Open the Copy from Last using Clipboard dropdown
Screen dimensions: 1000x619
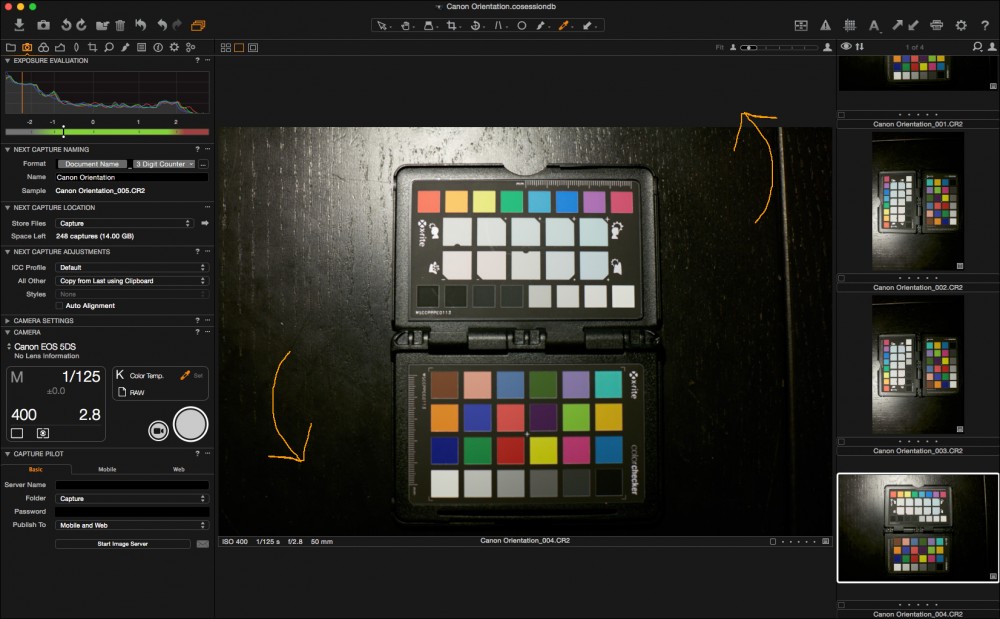coord(132,280)
